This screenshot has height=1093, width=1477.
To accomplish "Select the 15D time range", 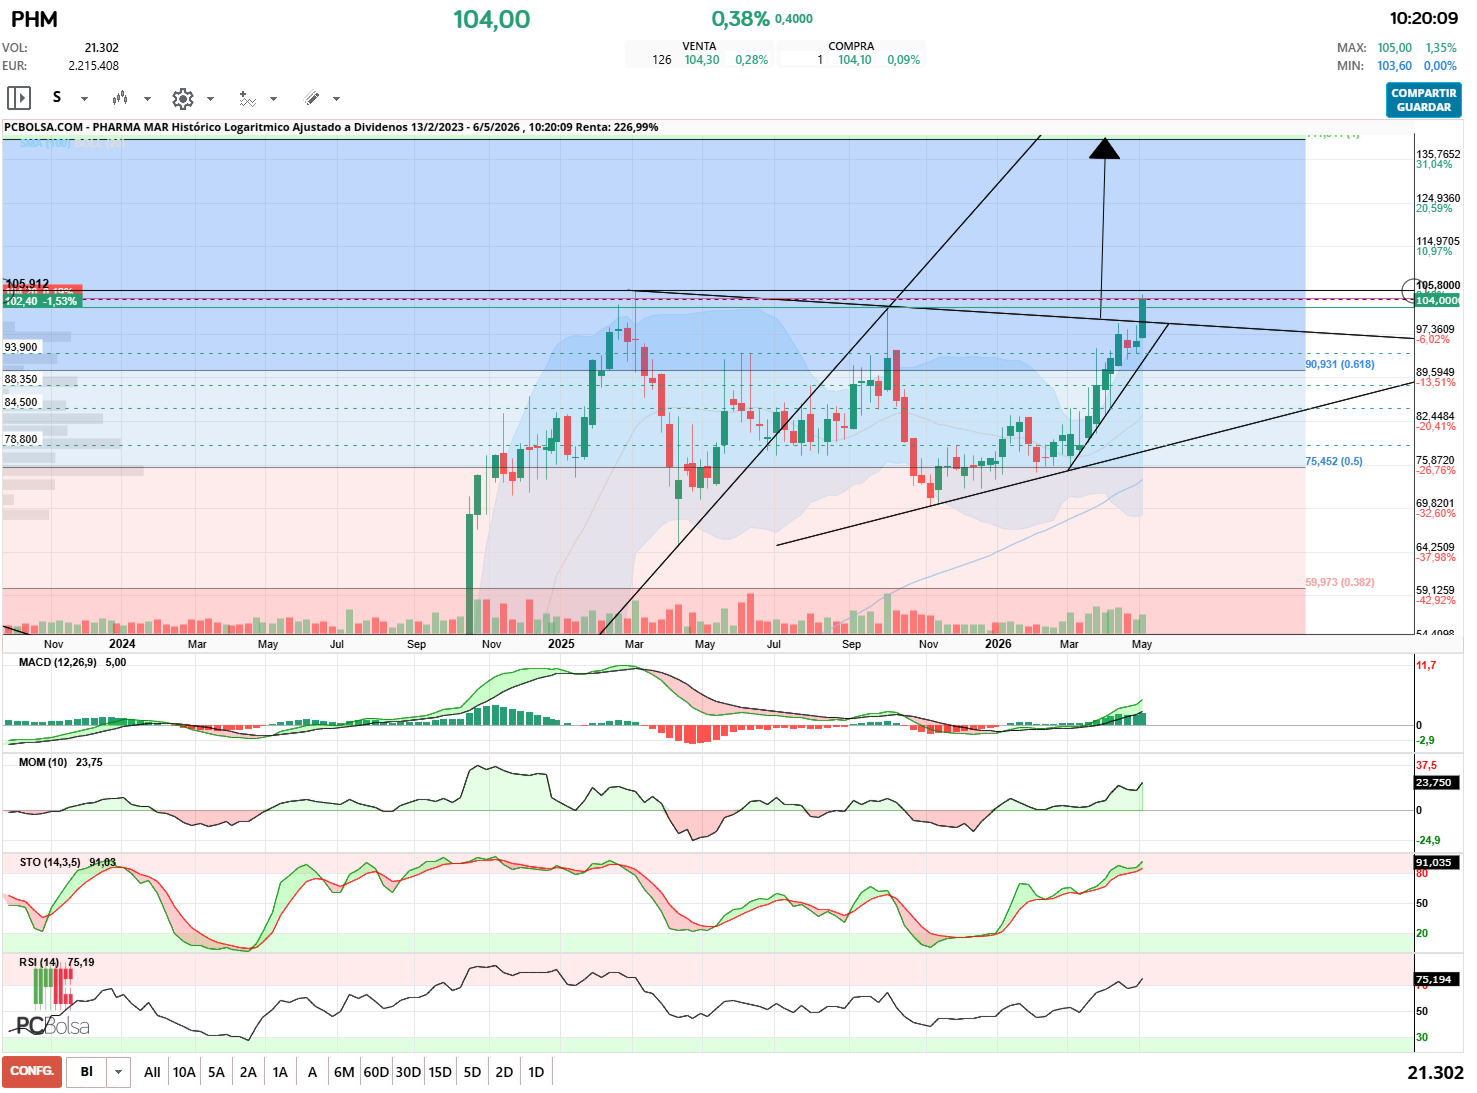I will pos(440,1072).
